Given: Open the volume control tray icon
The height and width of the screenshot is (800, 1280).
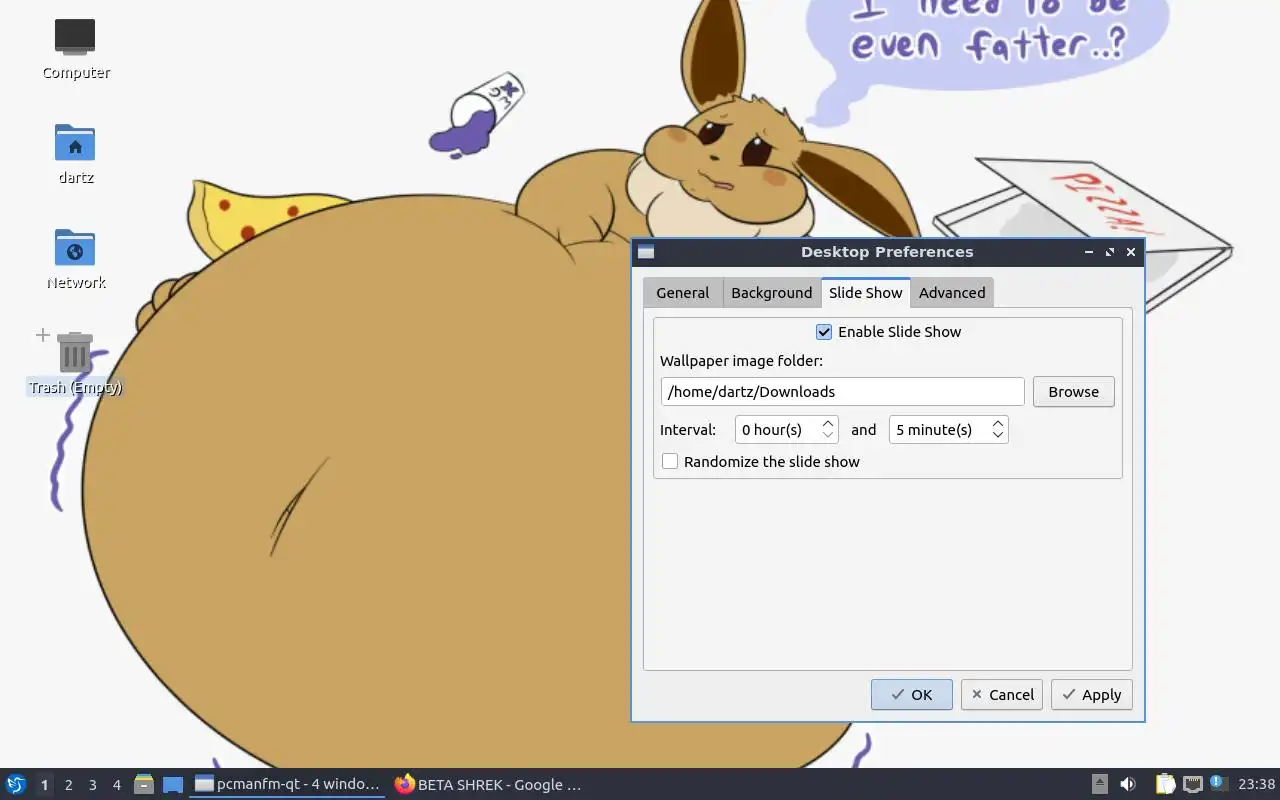Looking at the screenshot, I should (x=1128, y=784).
